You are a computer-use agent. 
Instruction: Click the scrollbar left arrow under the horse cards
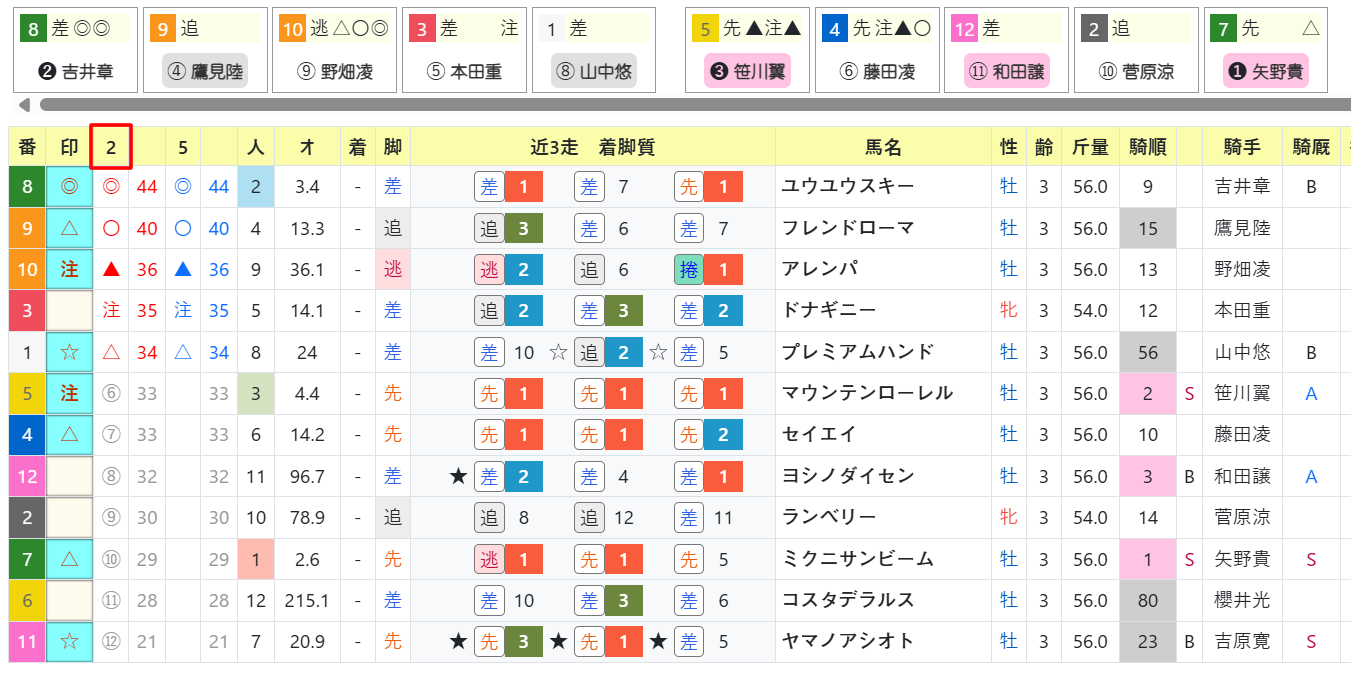pyautogui.click(x=24, y=105)
